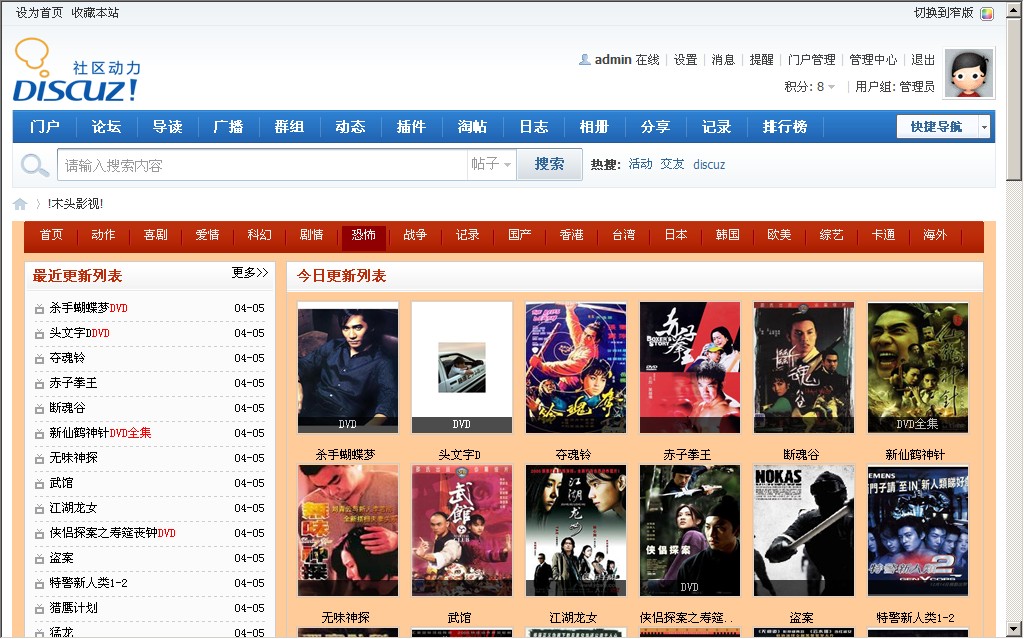This screenshot has width=1024, height=639.
Task: Open the 设置 link
Action: tap(686, 60)
